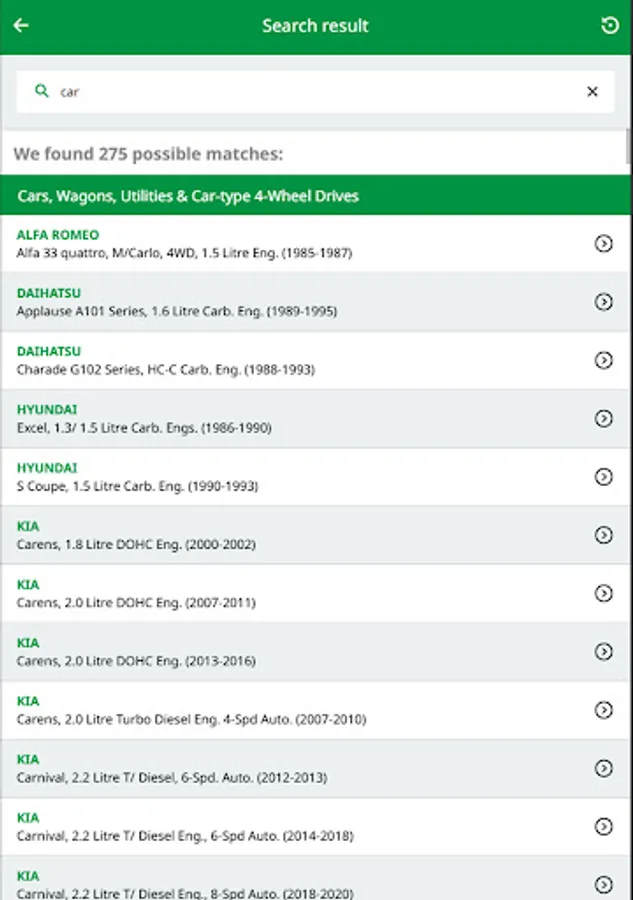
Task: Select Carens 1.8 Litre DOHC Eng. entry
Action: (136, 544)
